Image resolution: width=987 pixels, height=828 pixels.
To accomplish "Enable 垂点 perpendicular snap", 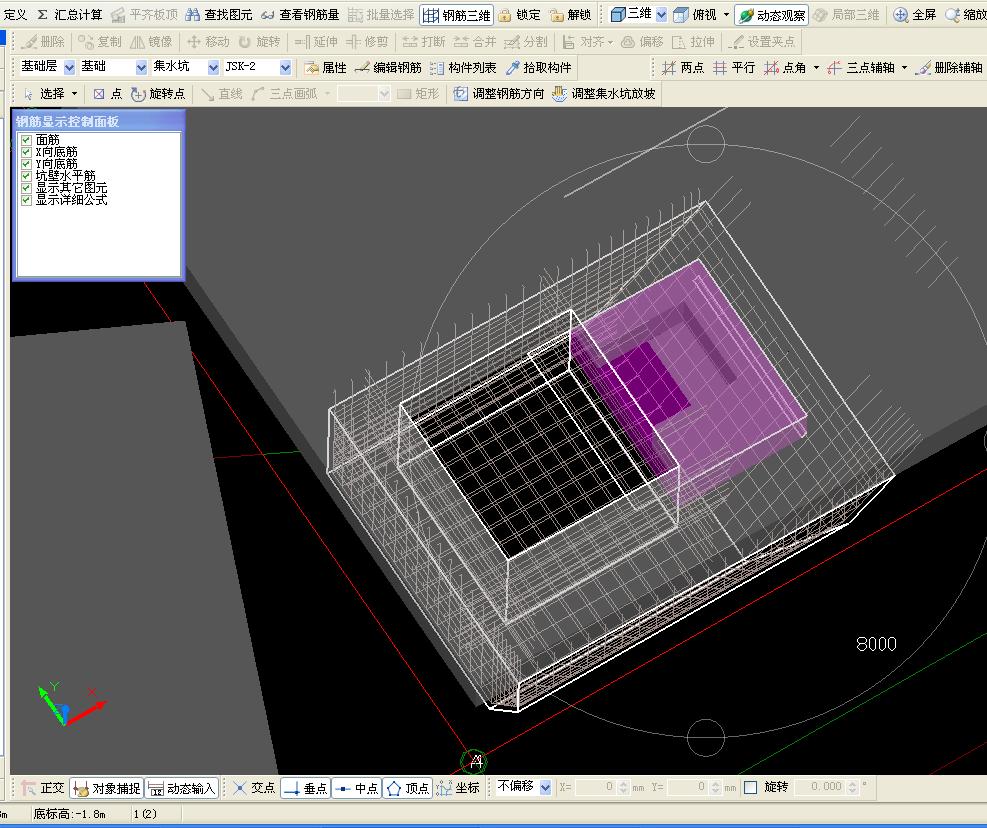I will coord(305,788).
